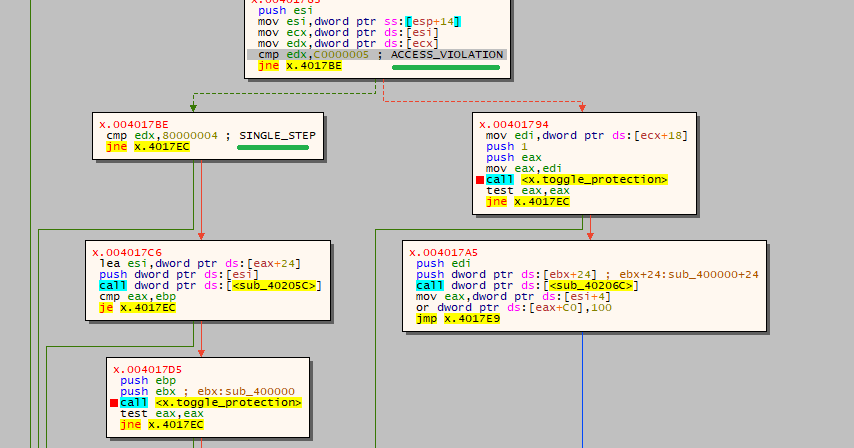Select the 'push 1' instruction

[x=507, y=146]
